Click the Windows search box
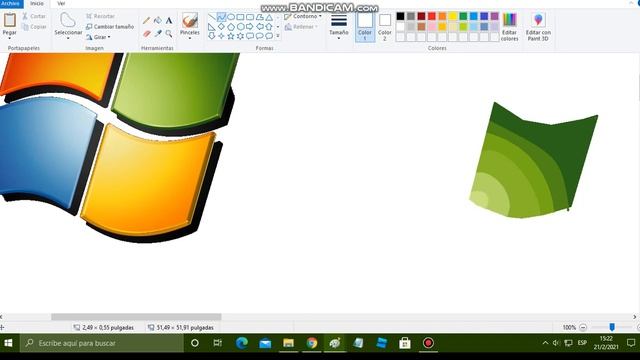The image size is (640, 360). [x=102, y=343]
